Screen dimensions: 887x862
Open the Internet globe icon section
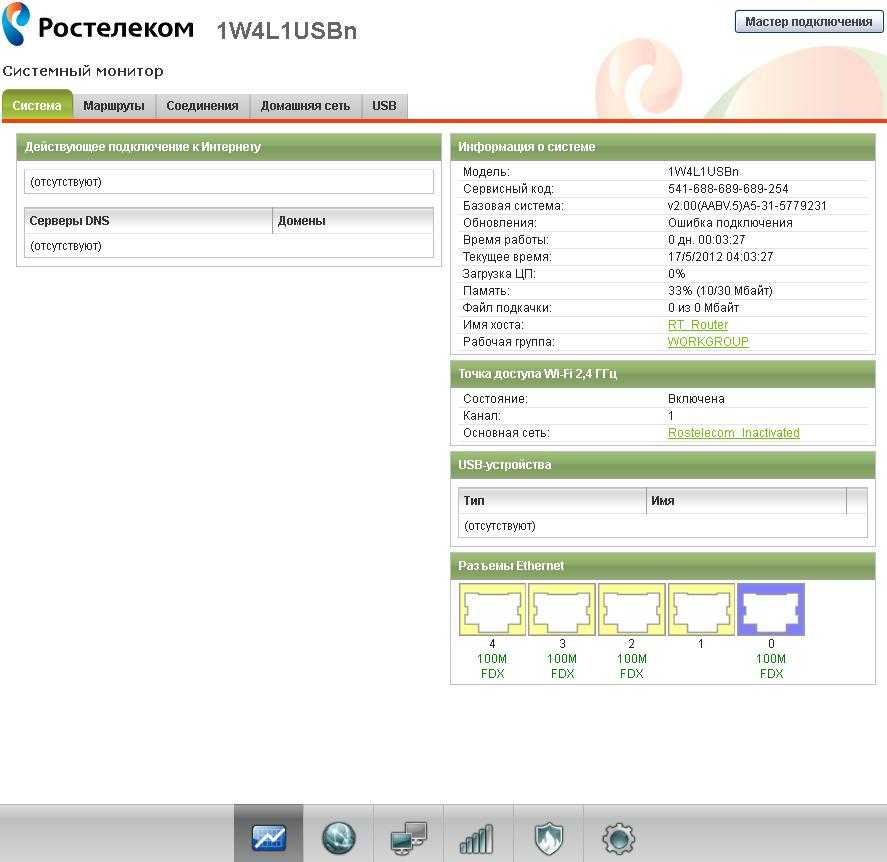tap(339, 836)
